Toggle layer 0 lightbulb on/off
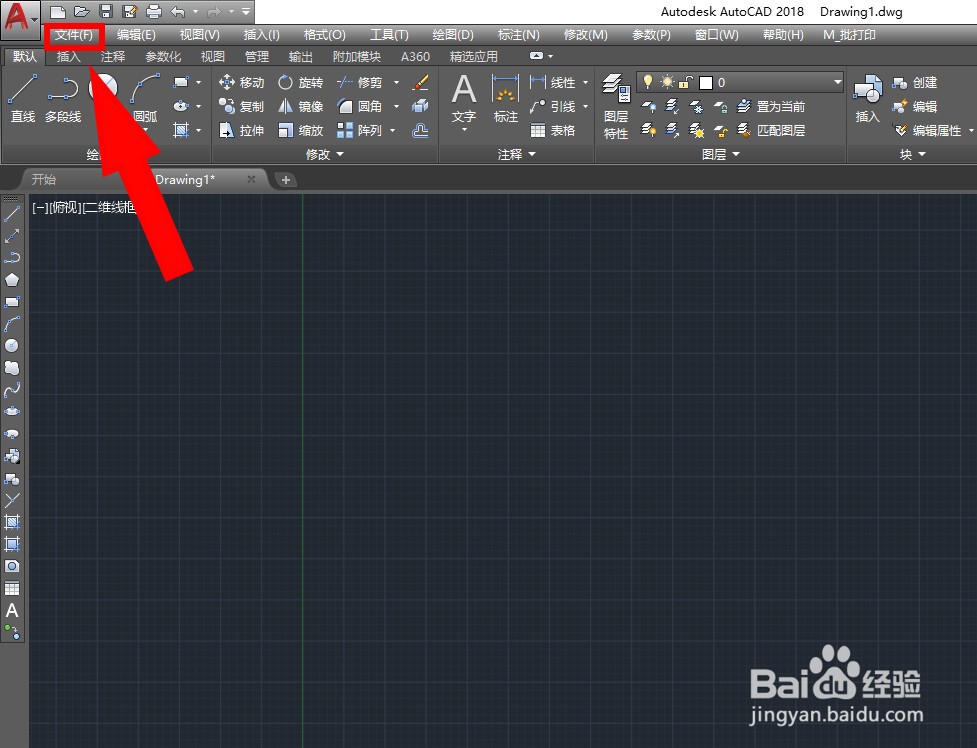977x748 pixels. (x=648, y=82)
